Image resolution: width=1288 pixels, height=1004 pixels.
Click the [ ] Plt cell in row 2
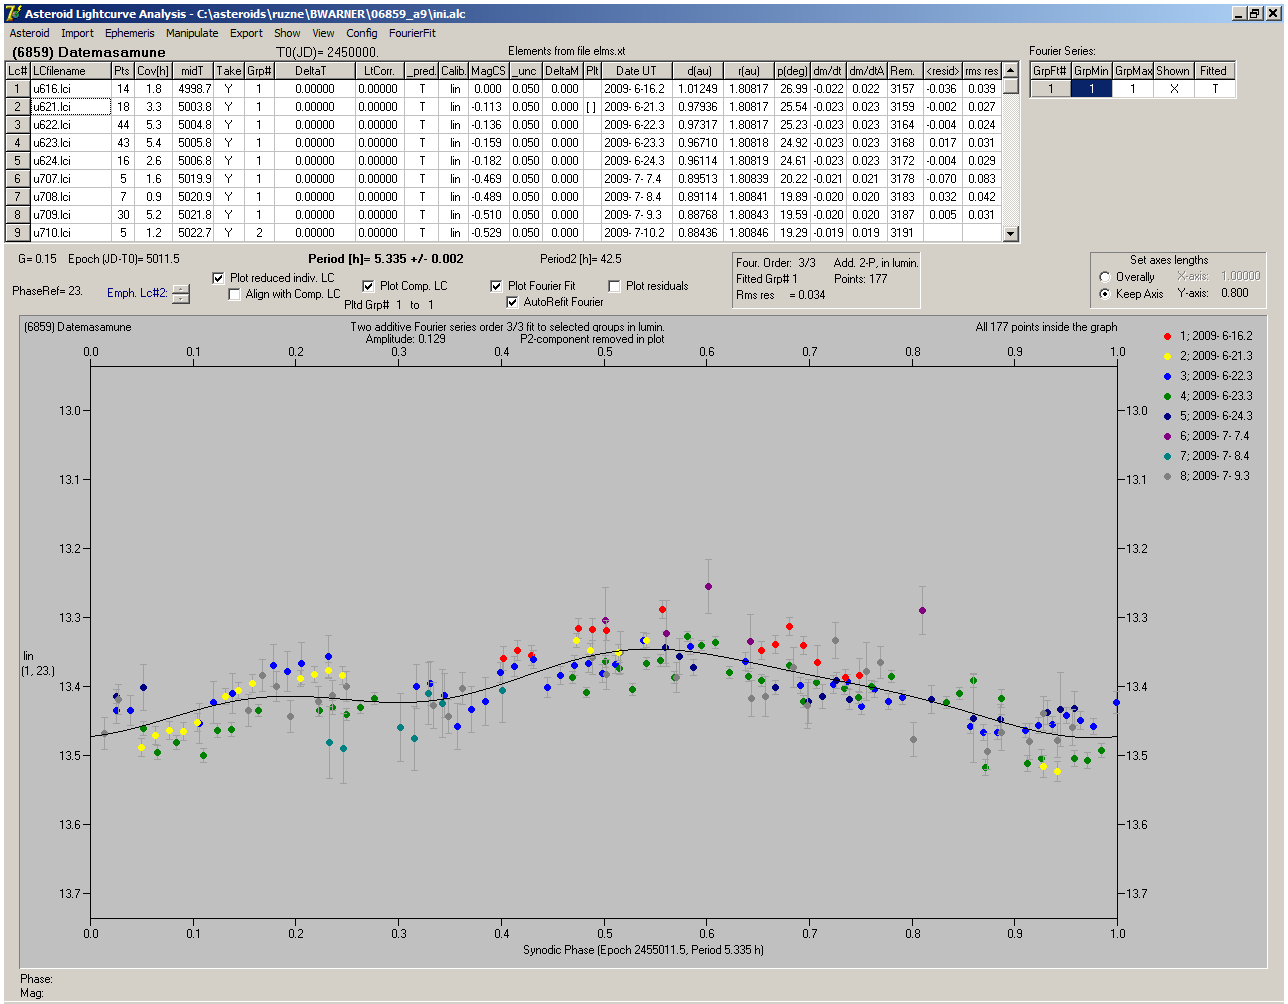point(592,107)
